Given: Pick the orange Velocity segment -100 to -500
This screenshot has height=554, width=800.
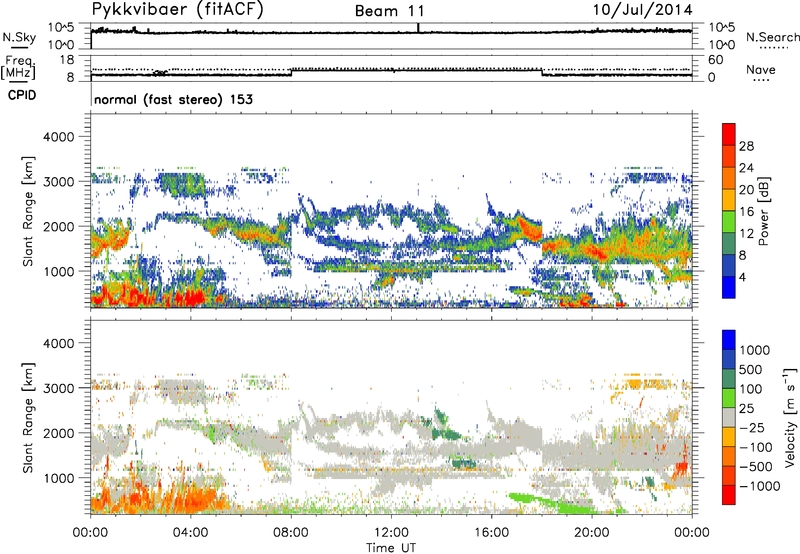Looking at the screenshot, I should (729, 456).
